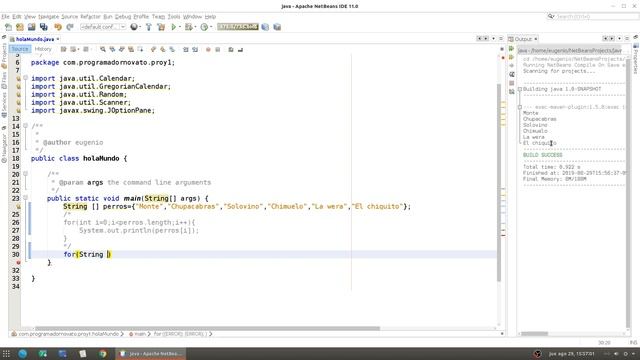Screen dimensions: 640x360
Task: Click the editor horizontal scrollbar
Action: point(207,328)
